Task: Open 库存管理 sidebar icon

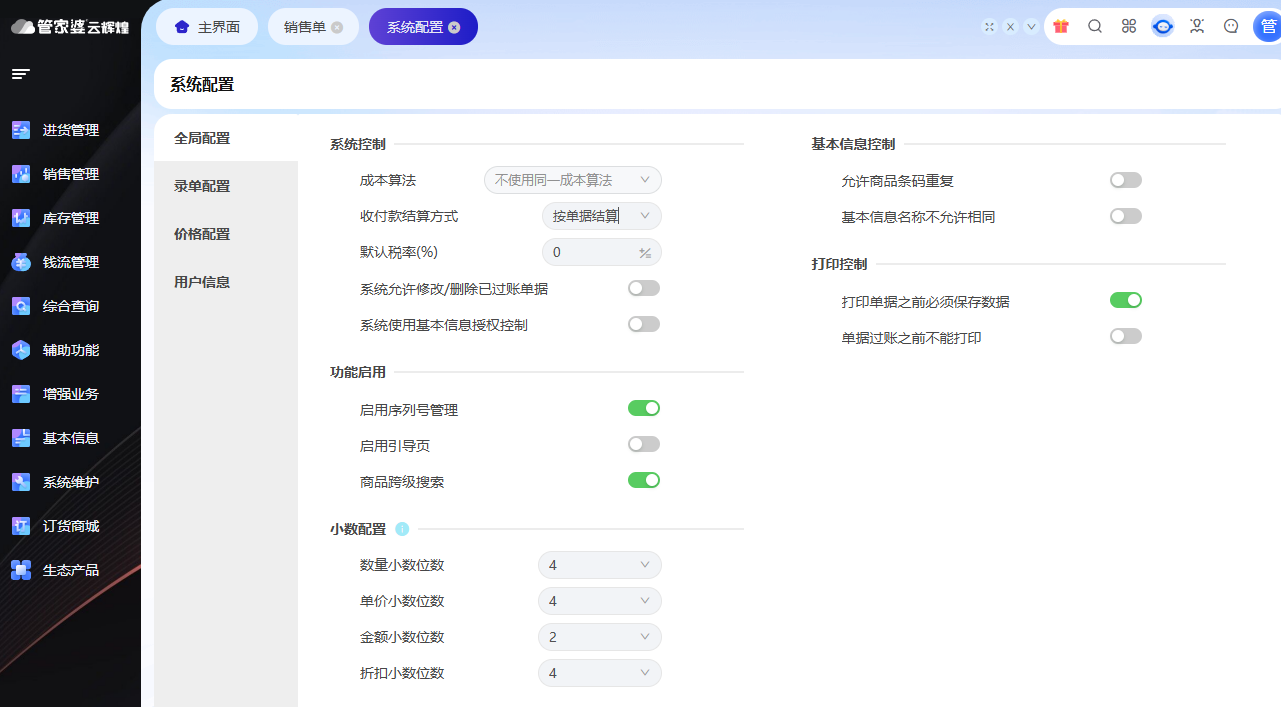Action: click(x=21, y=218)
